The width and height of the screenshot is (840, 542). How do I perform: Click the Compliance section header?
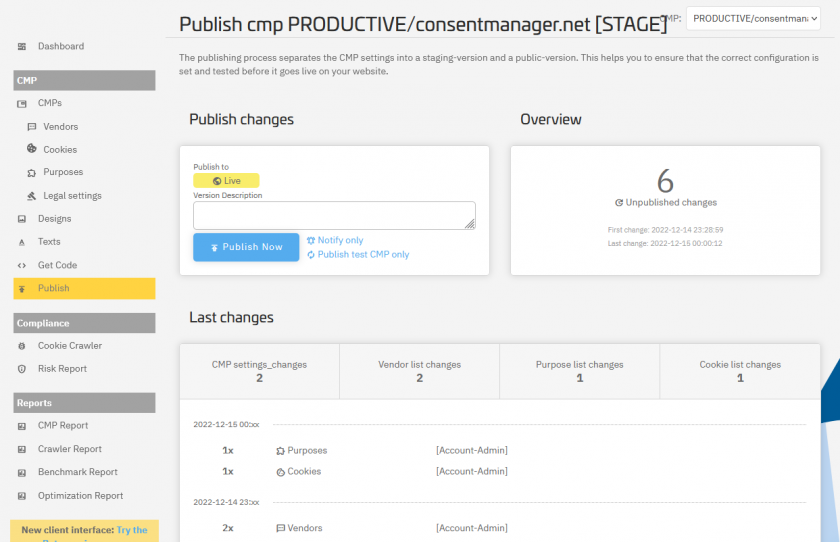pyautogui.click(x=84, y=323)
